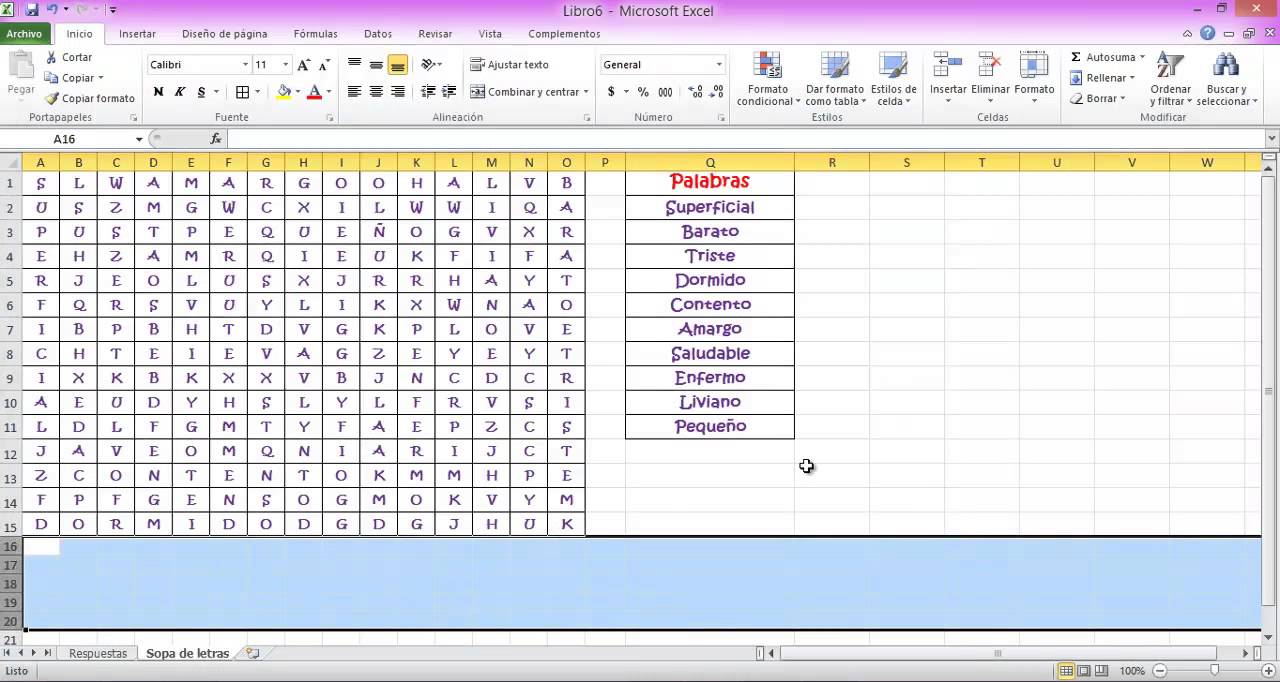1280x682 pixels.
Task: Click the Eliminar cells icon
Action: click(990, 66)
